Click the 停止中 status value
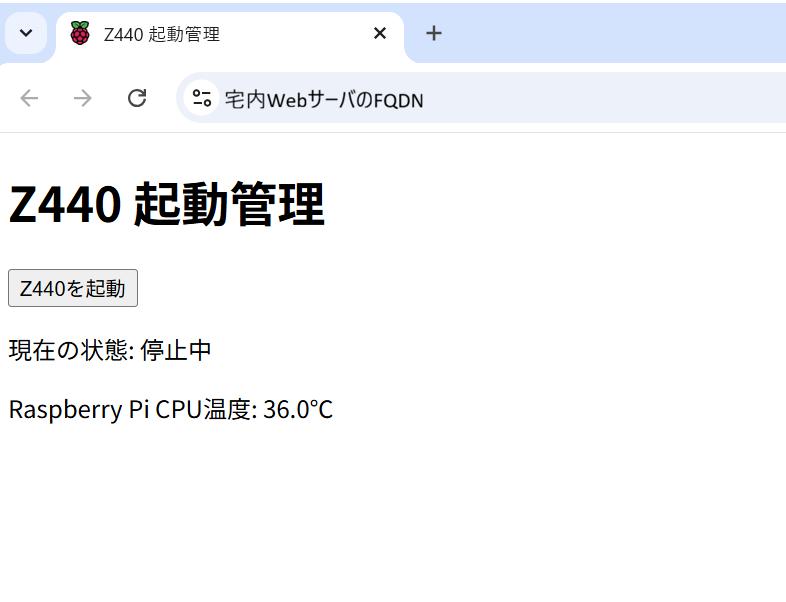This screenshot has width=786, height=602. pyautogui.click(x=175, y=350)
